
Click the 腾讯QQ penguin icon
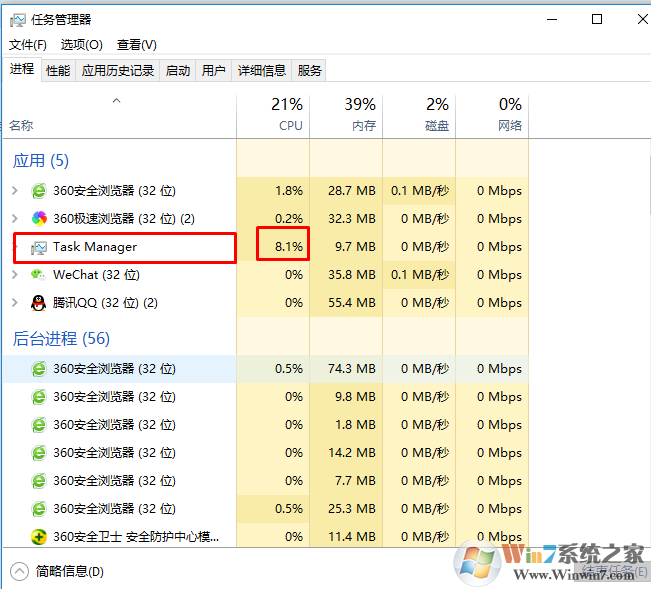tap(39, 303)
